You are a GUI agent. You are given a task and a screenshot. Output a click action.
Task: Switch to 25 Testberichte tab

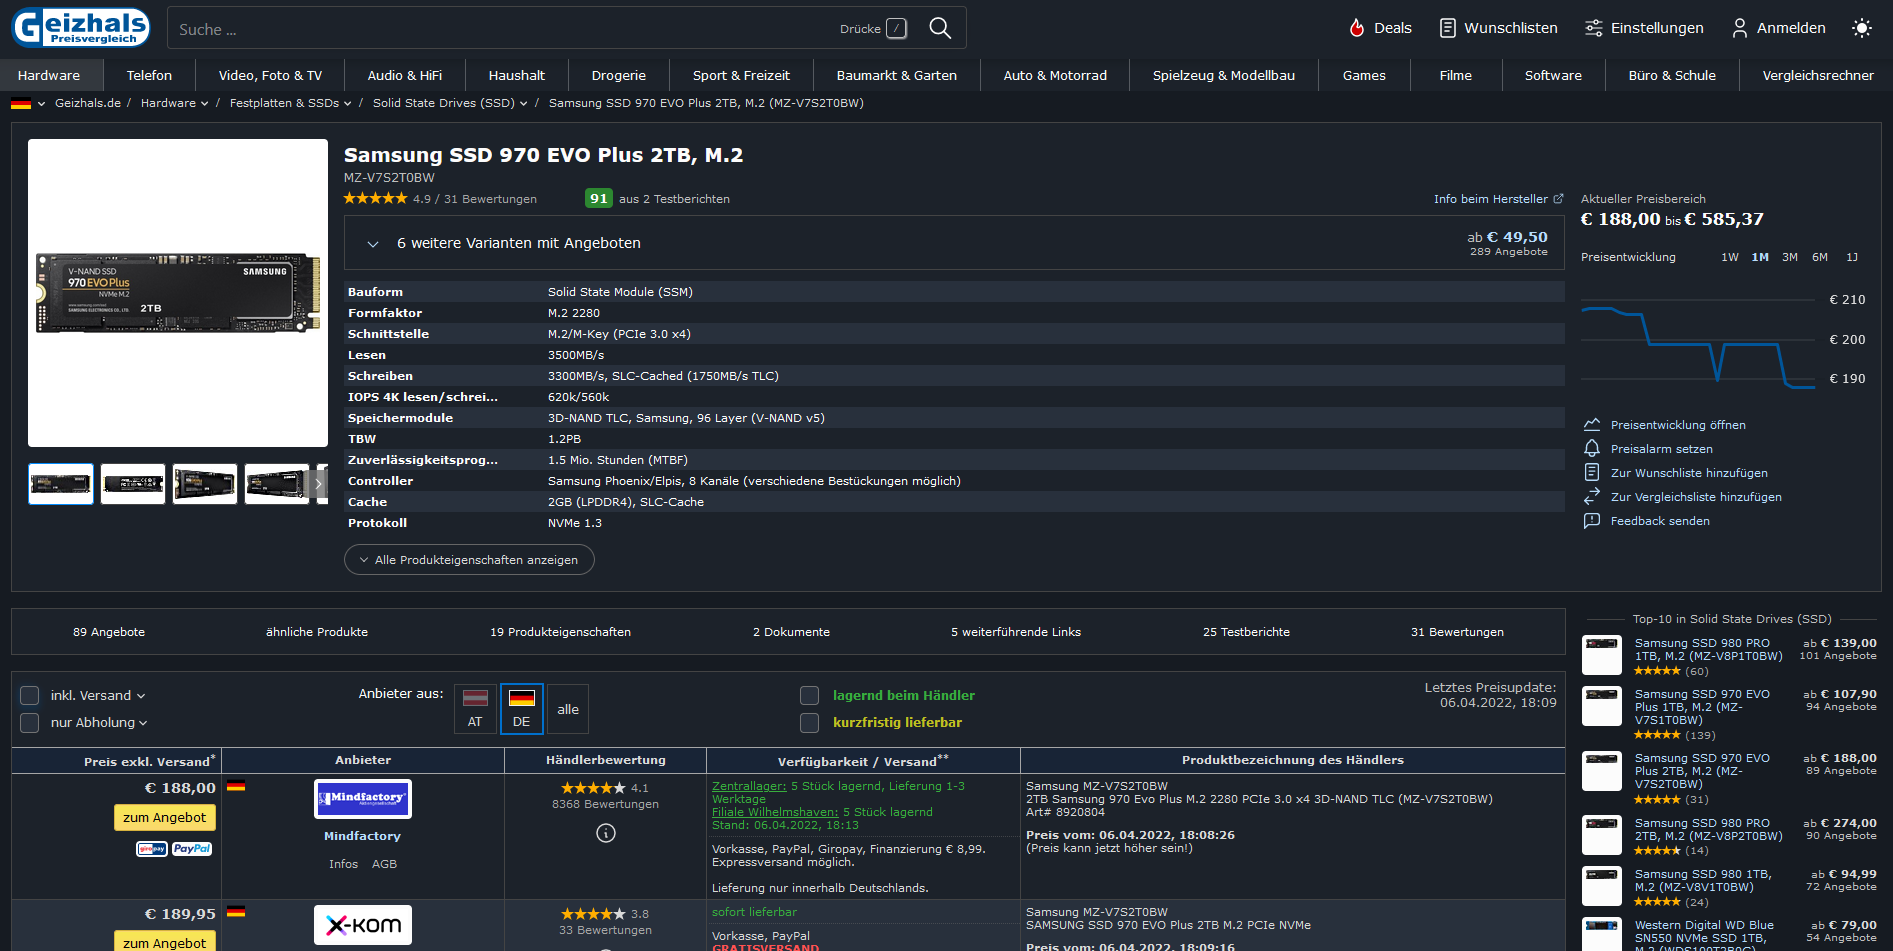(1246, 632)
